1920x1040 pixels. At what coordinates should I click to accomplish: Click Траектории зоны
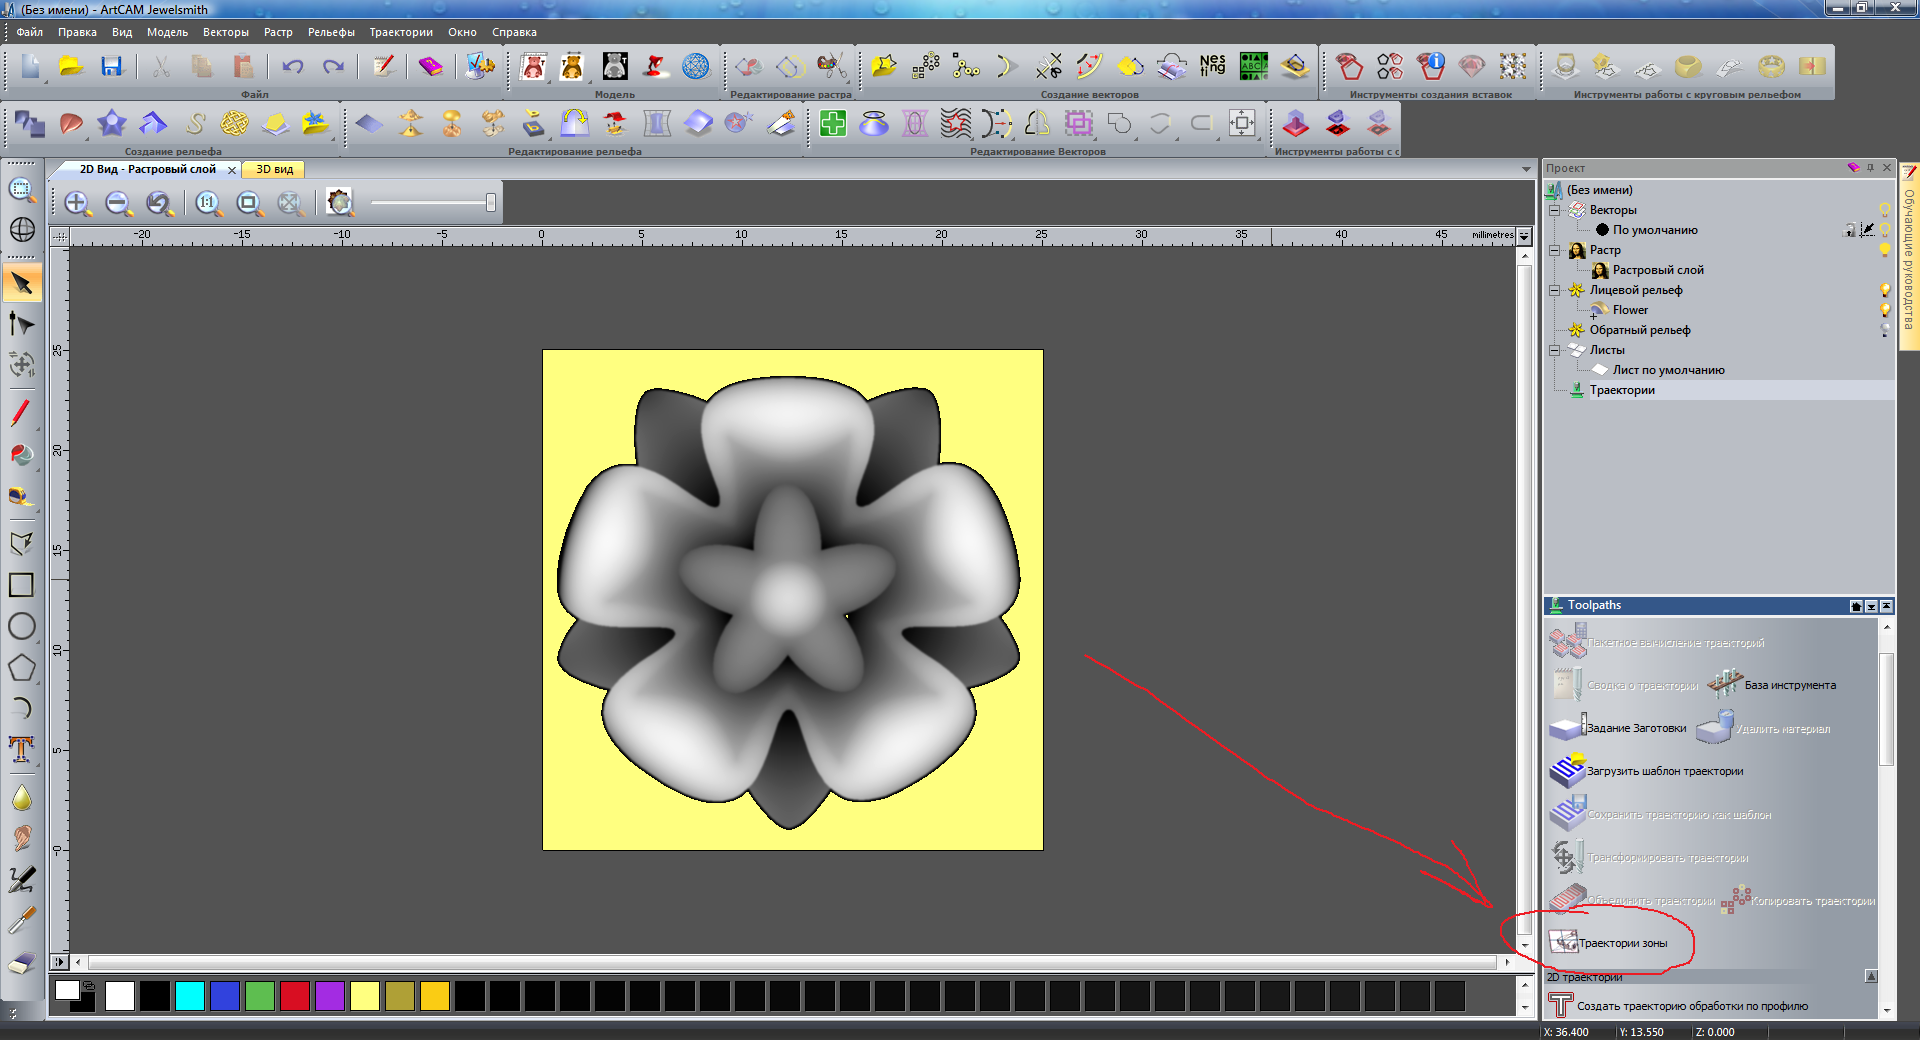click(1608, 942)
